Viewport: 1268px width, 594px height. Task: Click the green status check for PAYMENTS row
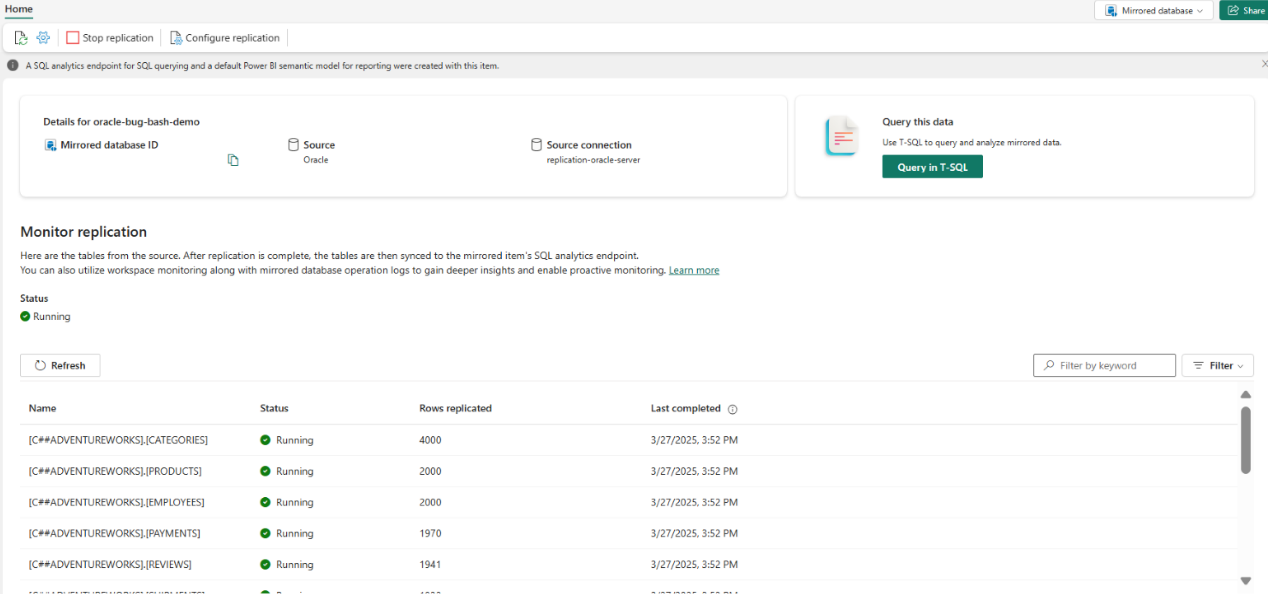click(x=265, y=533)
